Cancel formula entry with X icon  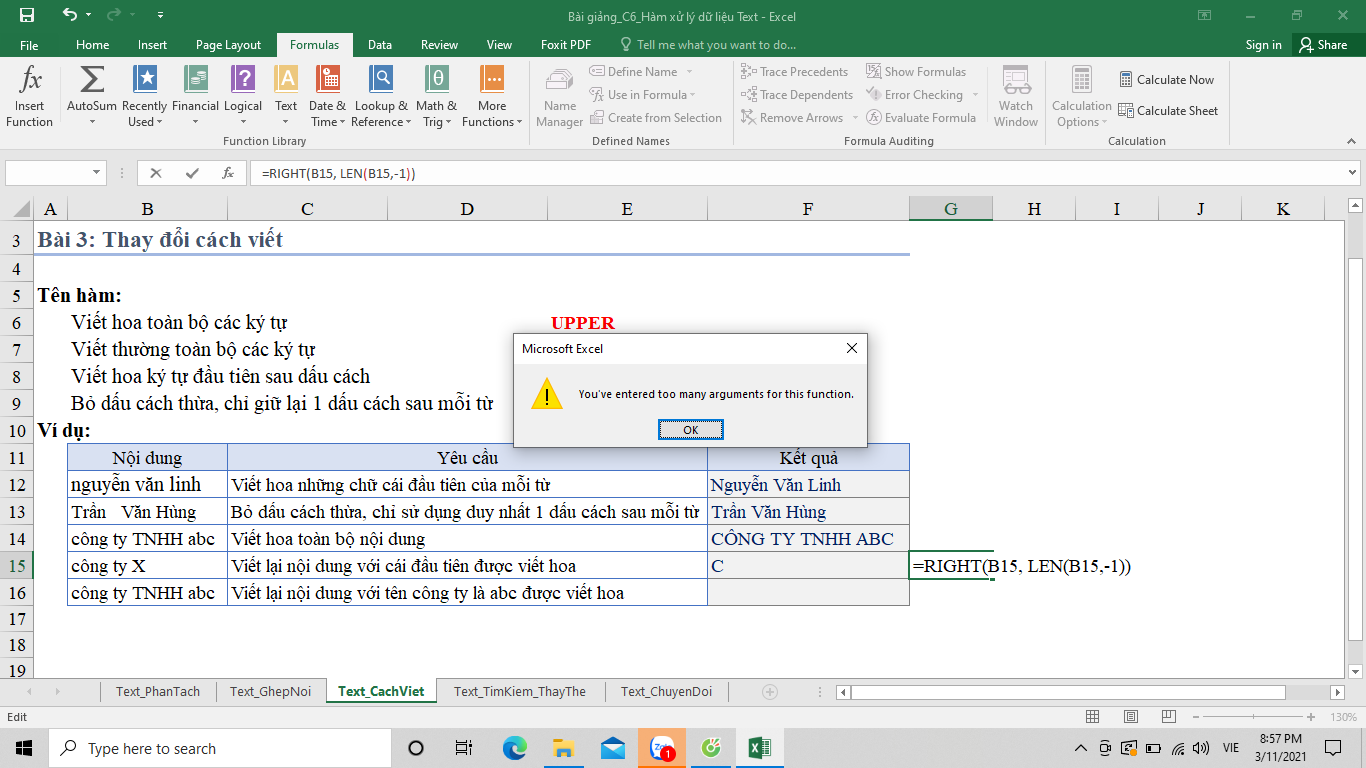point(156,173)
